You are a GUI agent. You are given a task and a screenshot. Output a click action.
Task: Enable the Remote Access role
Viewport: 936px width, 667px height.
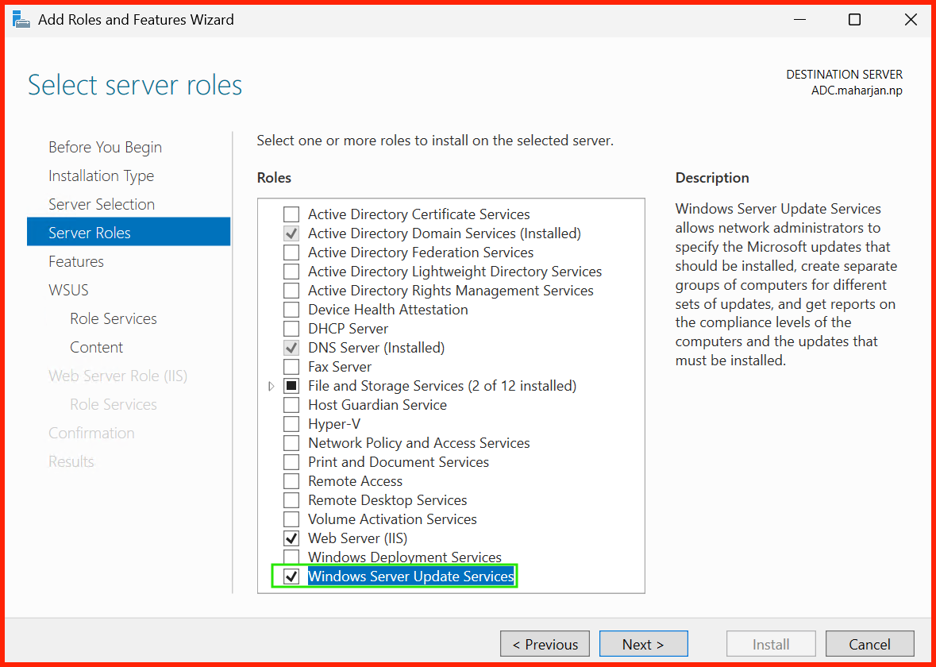(x=291, y=481)
